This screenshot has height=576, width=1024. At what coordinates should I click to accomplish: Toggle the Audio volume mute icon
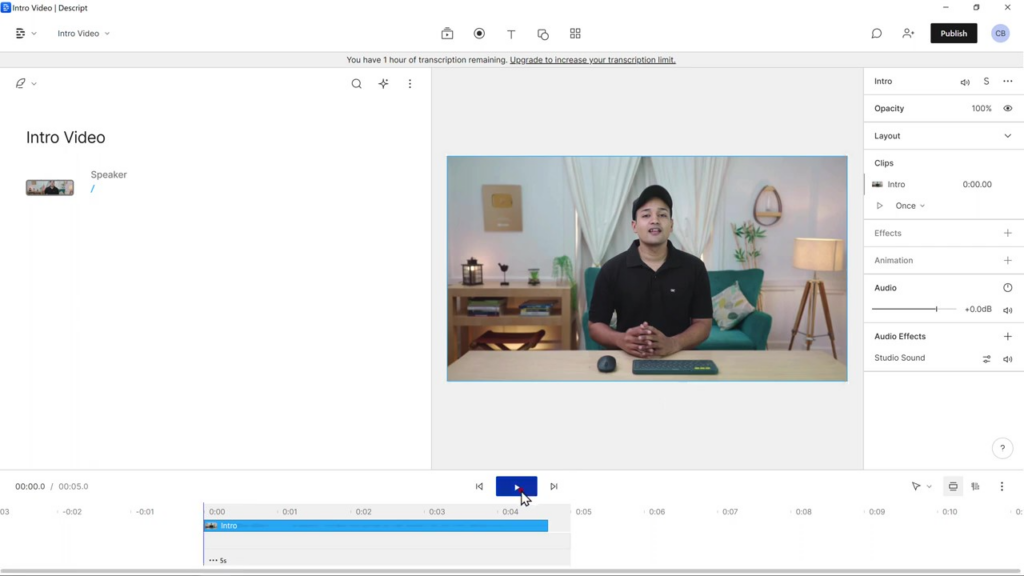coord(1008,310)
